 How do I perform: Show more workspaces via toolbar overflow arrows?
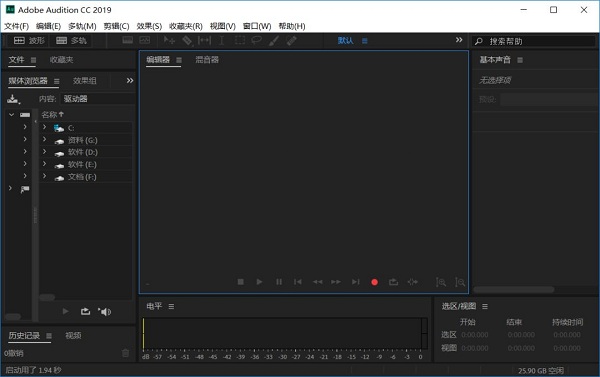pos(459,40)
